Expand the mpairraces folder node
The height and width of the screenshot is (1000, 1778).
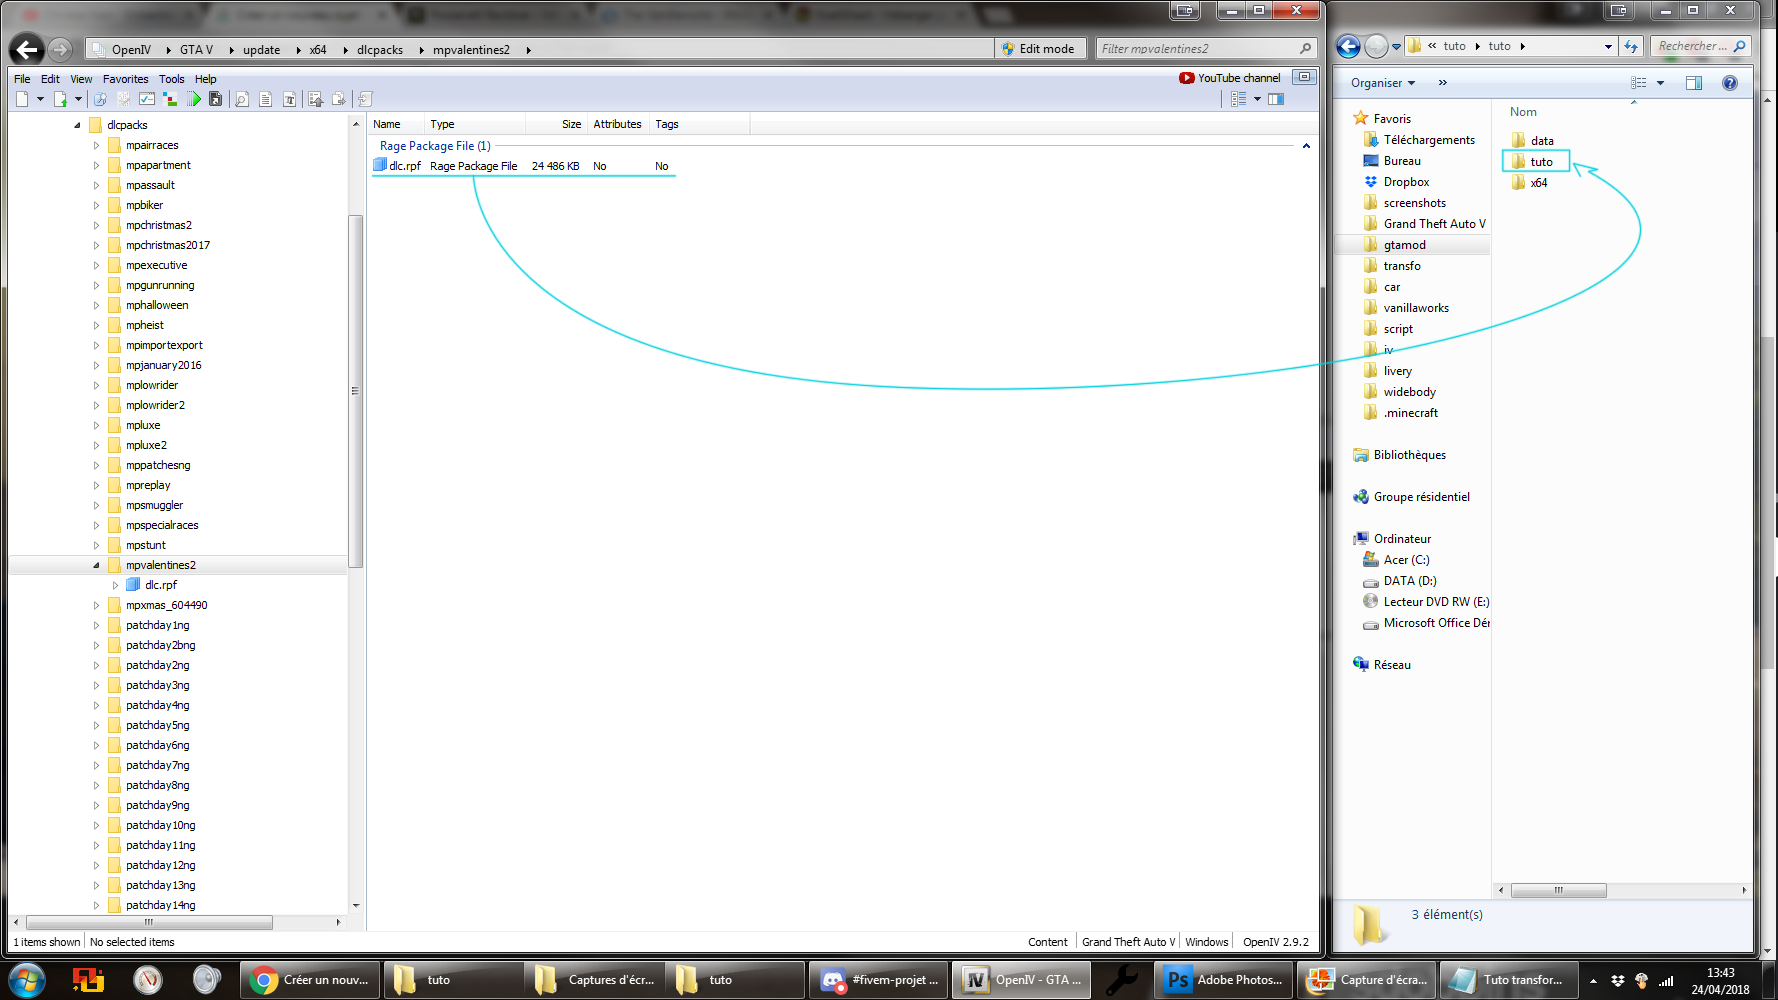tap(97, 145)
